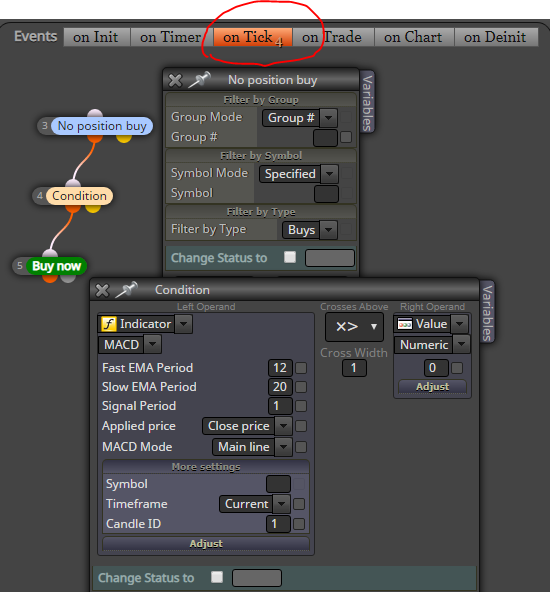Open Variables side tab of Condition panel
The width and height of the screenshot is (550, 592).
point(487,312)
